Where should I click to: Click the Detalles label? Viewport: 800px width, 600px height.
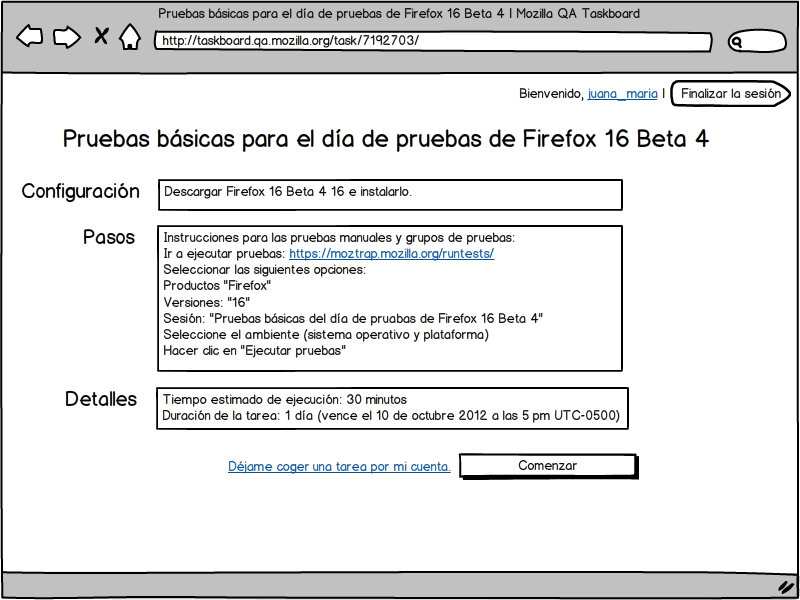(x=101, y=399)
